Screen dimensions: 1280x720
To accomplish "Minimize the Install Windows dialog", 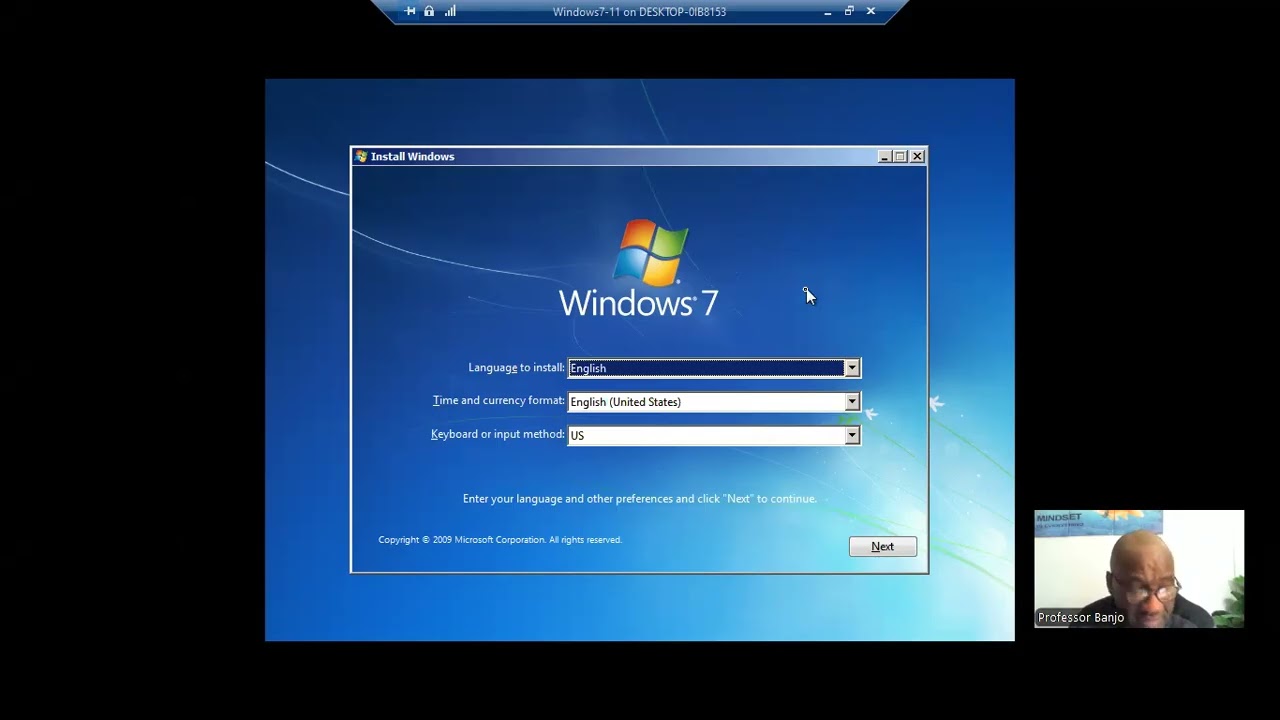I will (x=884, y=156).
